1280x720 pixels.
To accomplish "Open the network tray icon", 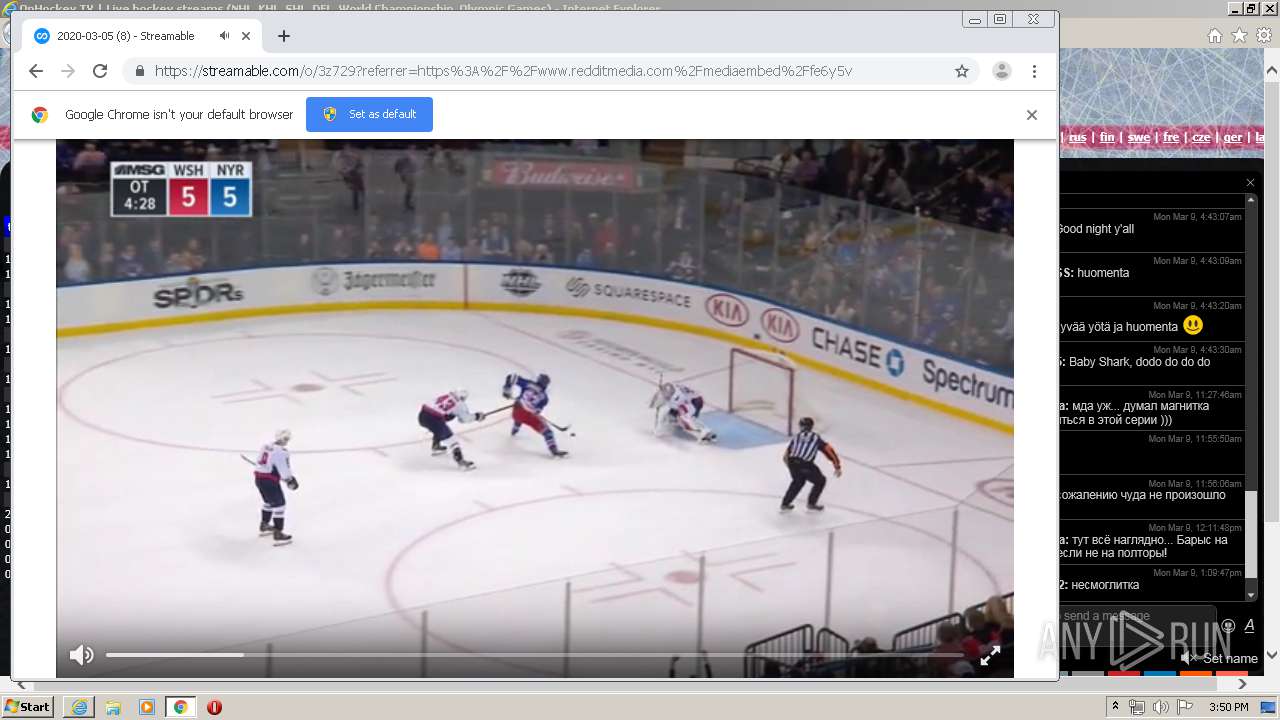I will click(1137, 707).
